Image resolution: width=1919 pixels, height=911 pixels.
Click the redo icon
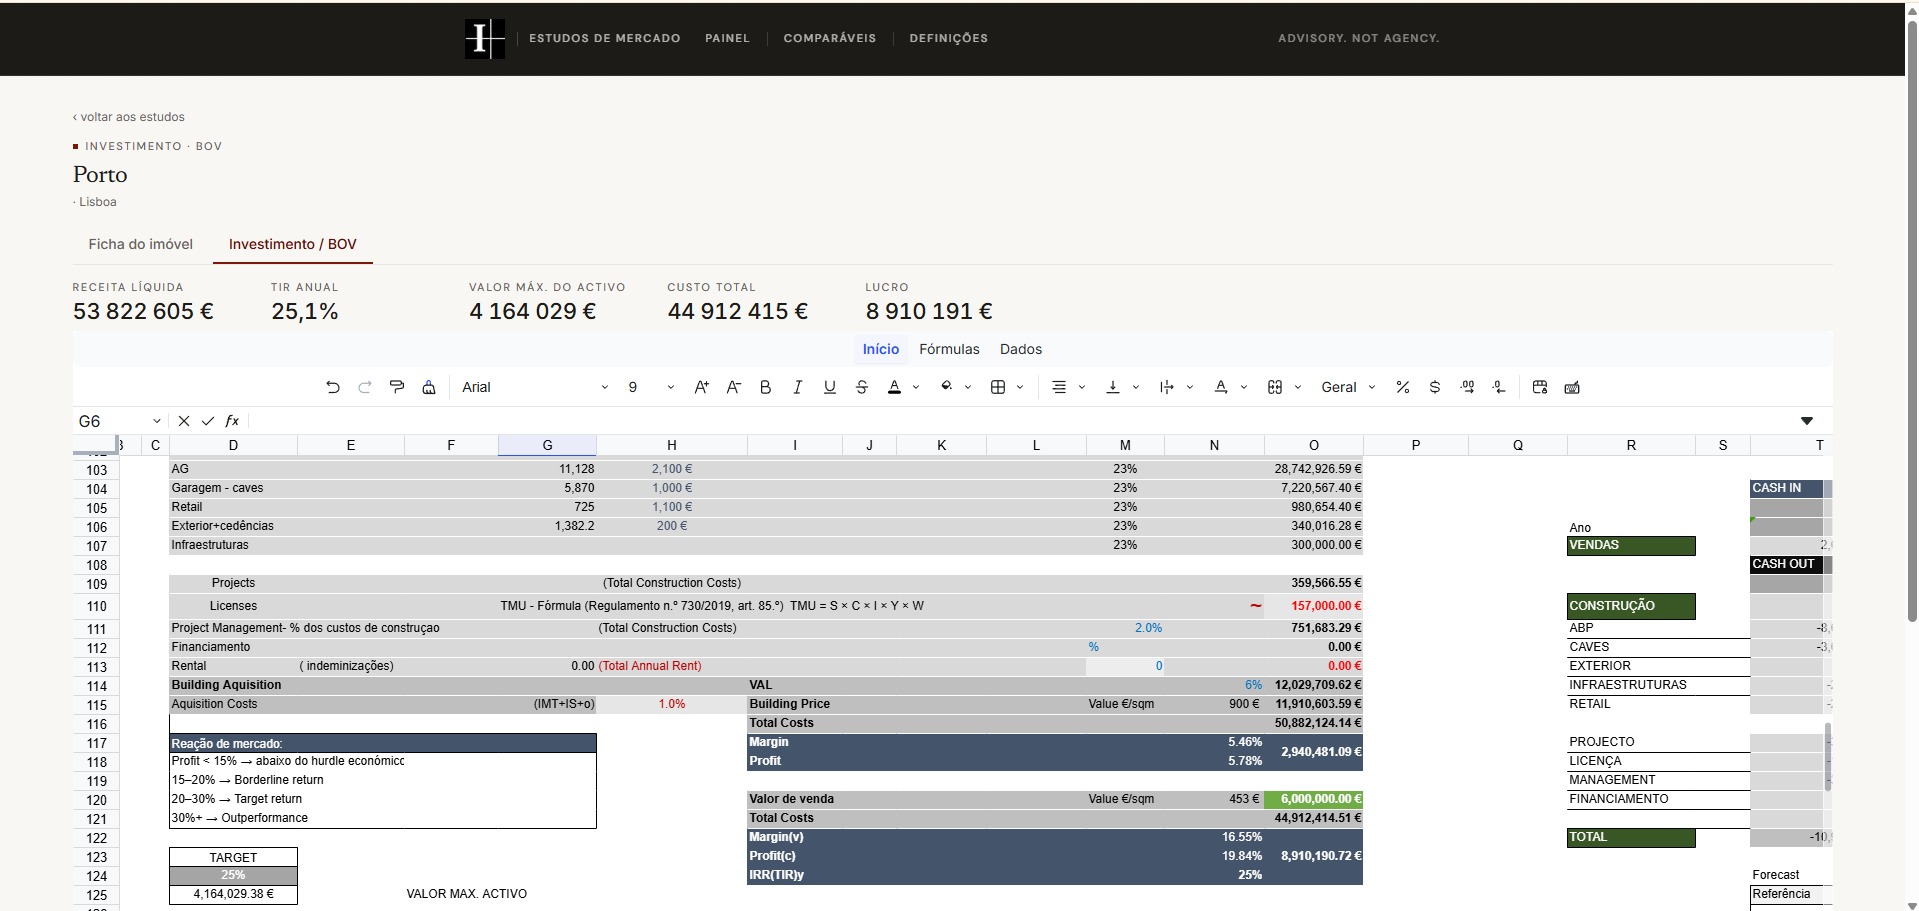[365, 387]
